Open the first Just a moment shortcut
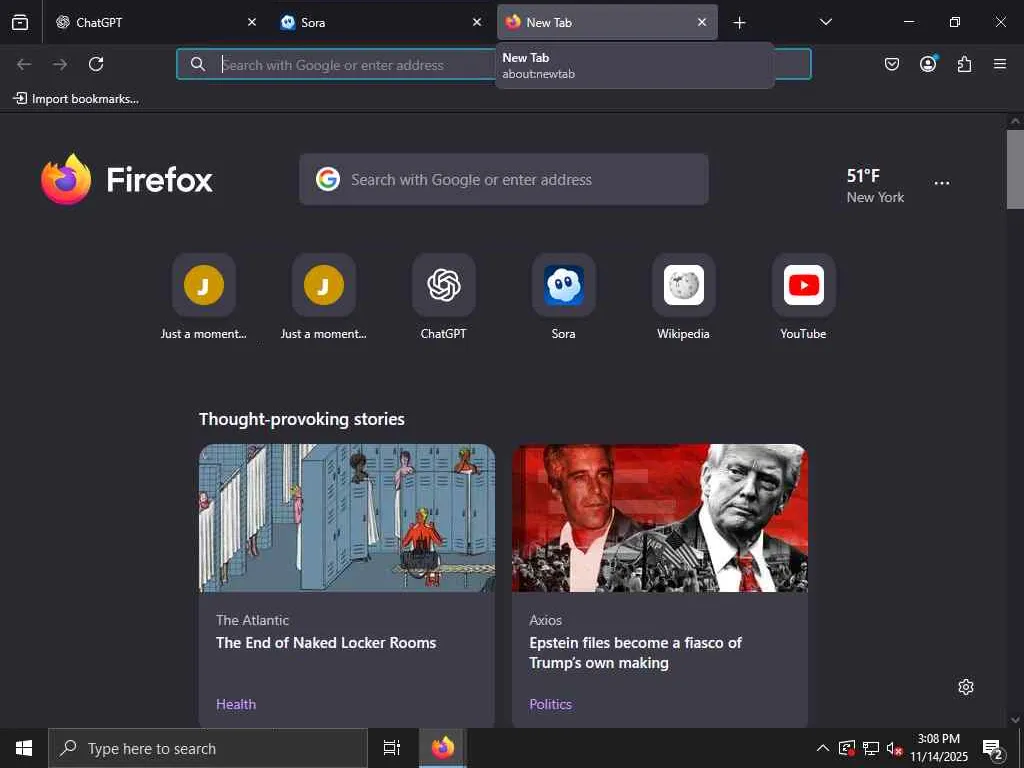Image resolution: width=1024 pixels, height=768 pixels. 204,297
